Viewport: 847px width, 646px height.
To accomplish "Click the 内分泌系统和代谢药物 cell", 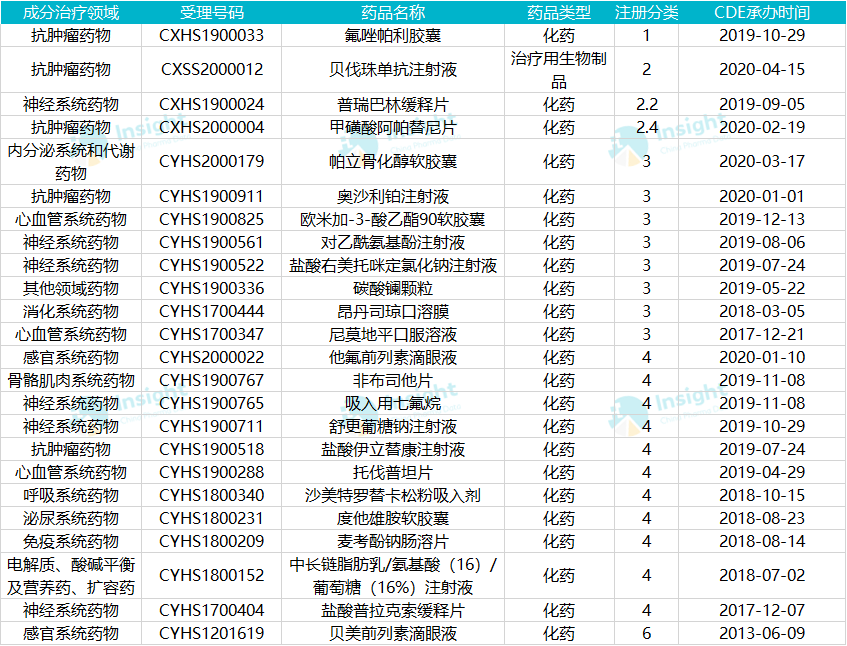I will click(x=71, y=162).
